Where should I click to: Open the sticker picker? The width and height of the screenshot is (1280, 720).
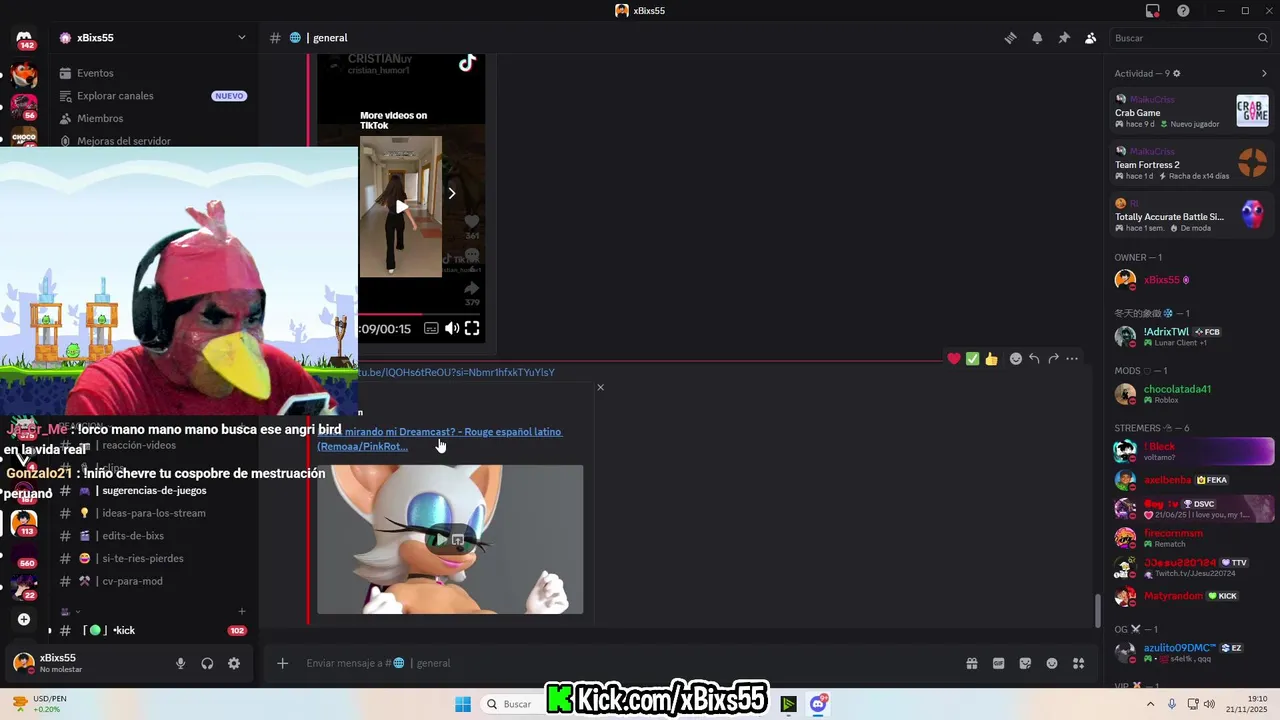1025,663
